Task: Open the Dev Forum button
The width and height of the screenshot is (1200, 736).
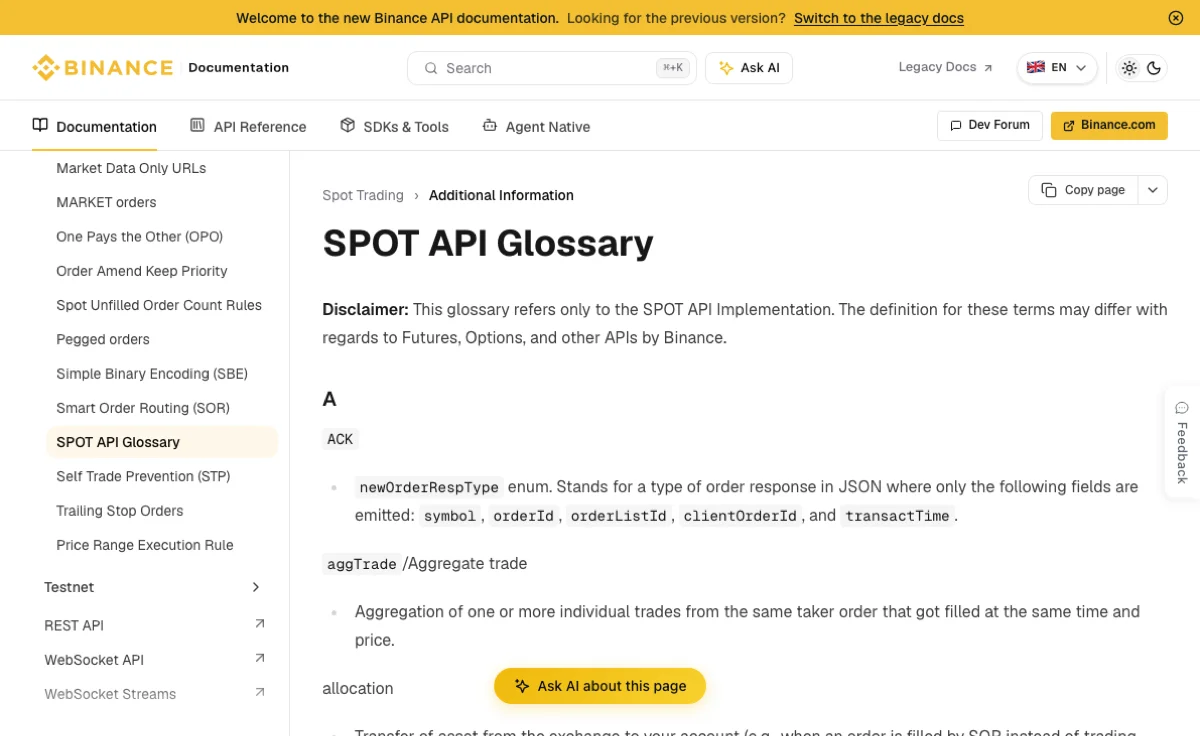Action: coord(990,125)
